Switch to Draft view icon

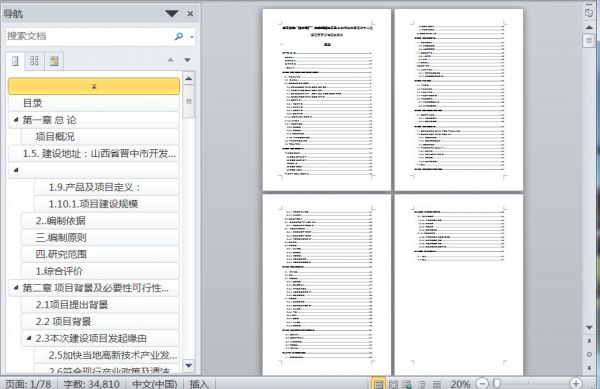tap(437, 384)
